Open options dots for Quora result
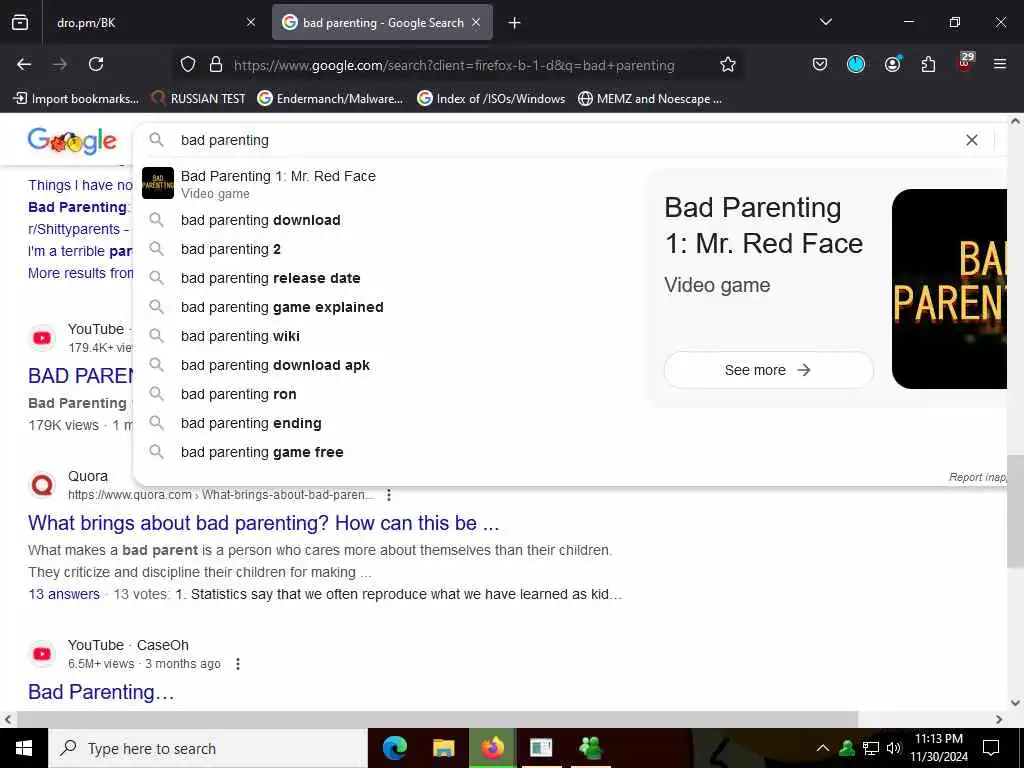 [389, 495]
